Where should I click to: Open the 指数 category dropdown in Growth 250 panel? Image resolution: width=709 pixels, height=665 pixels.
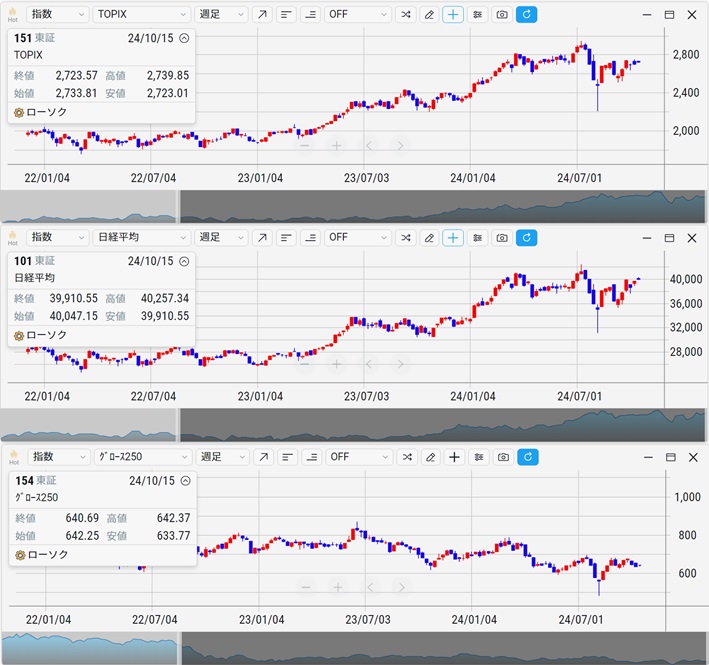(56, 457)
